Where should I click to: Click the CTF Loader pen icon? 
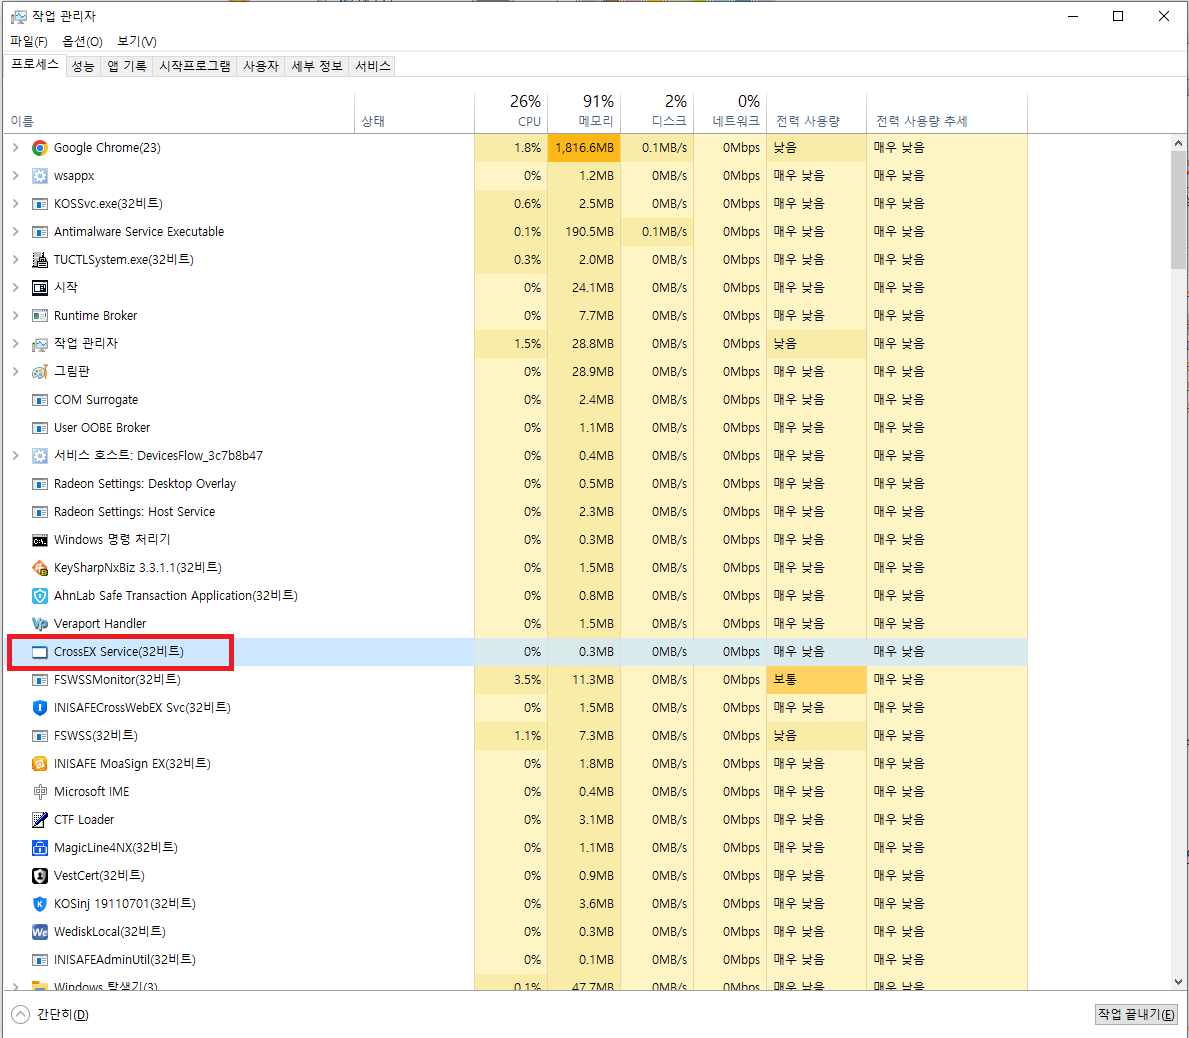tap(39, 820)
